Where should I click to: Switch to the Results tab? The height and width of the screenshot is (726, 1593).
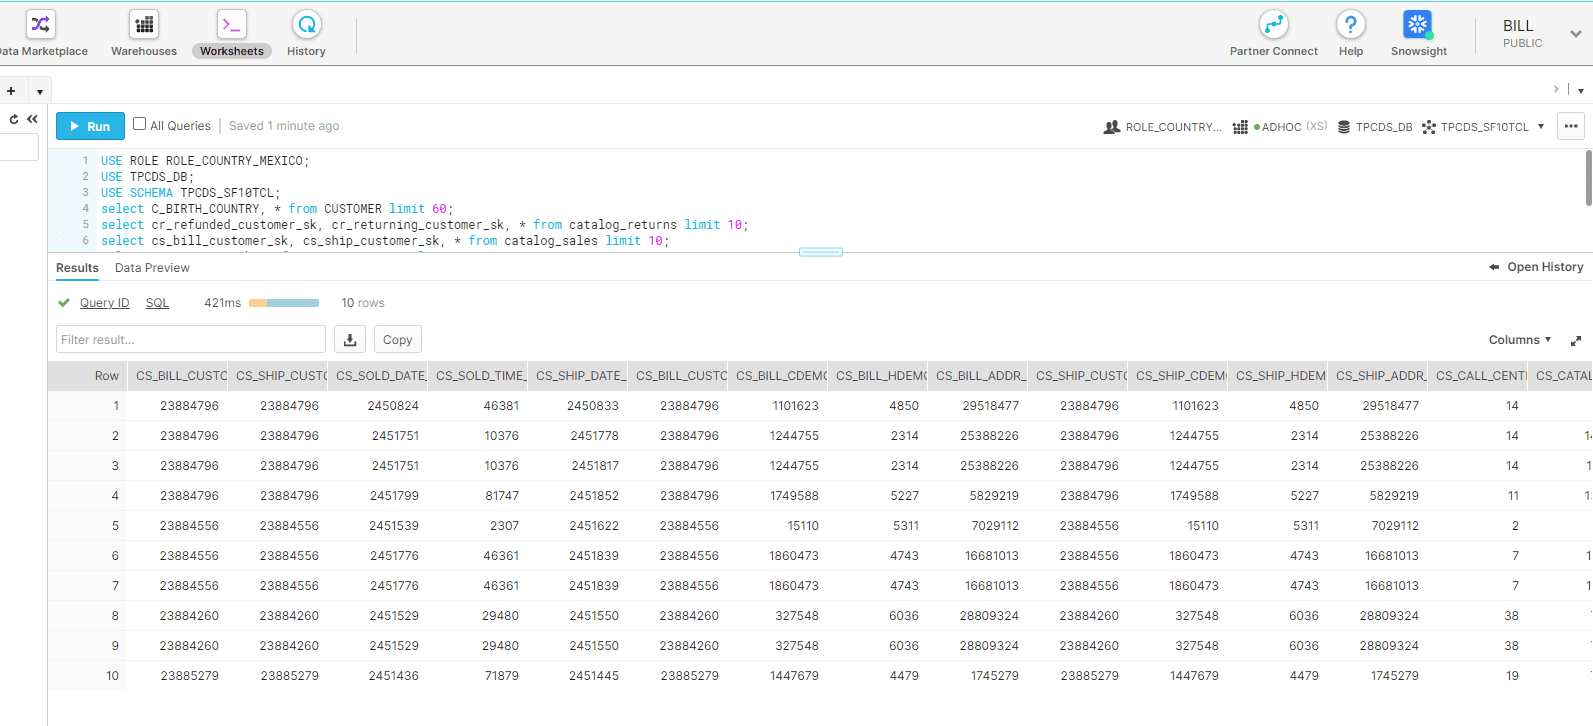pyautogui.click(x=77, y=268)
